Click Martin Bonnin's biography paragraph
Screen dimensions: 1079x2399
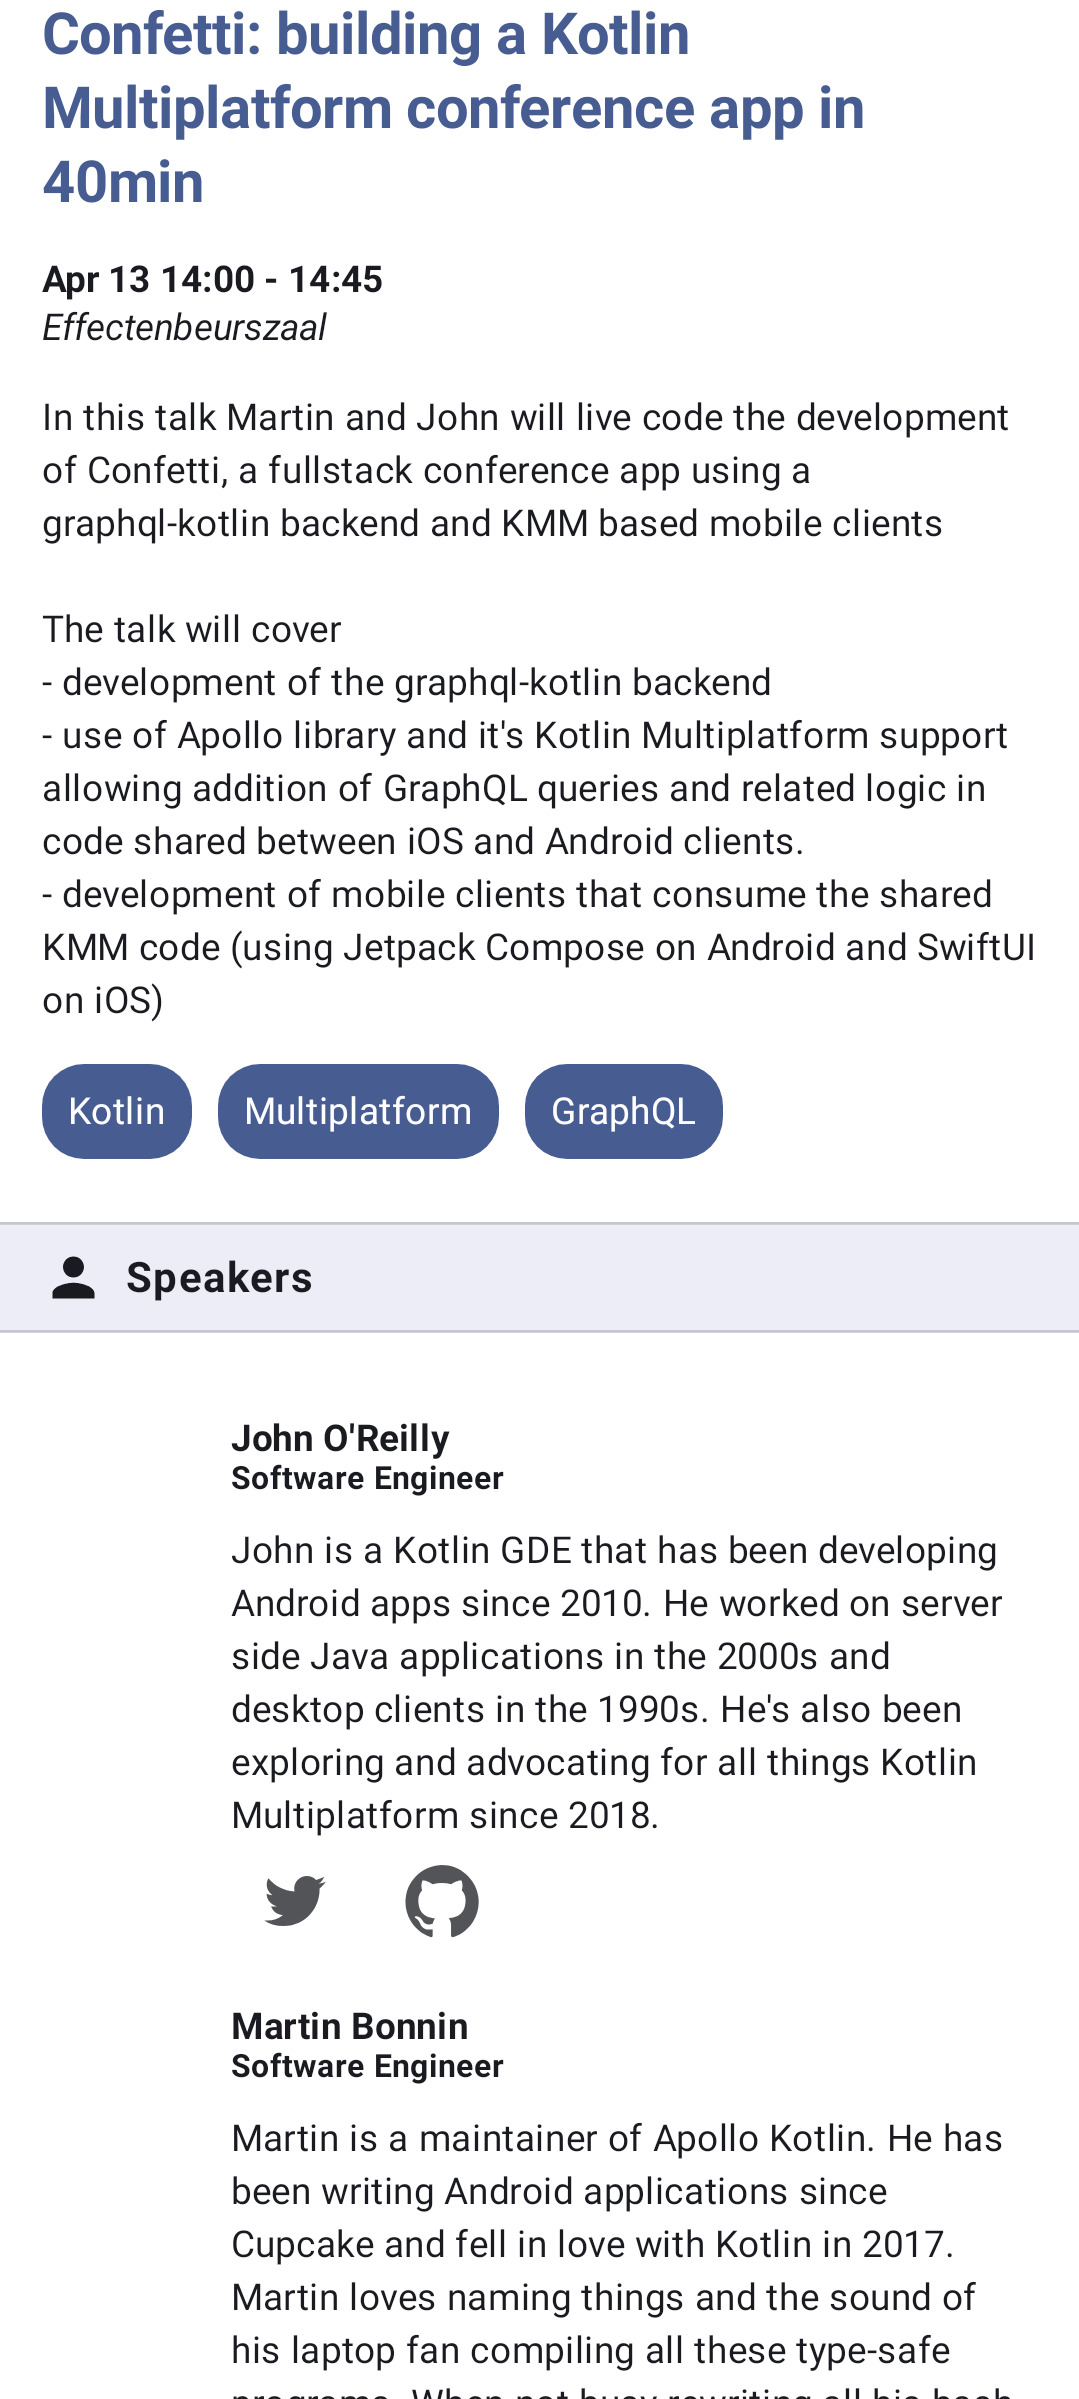tap(622, 2258)
